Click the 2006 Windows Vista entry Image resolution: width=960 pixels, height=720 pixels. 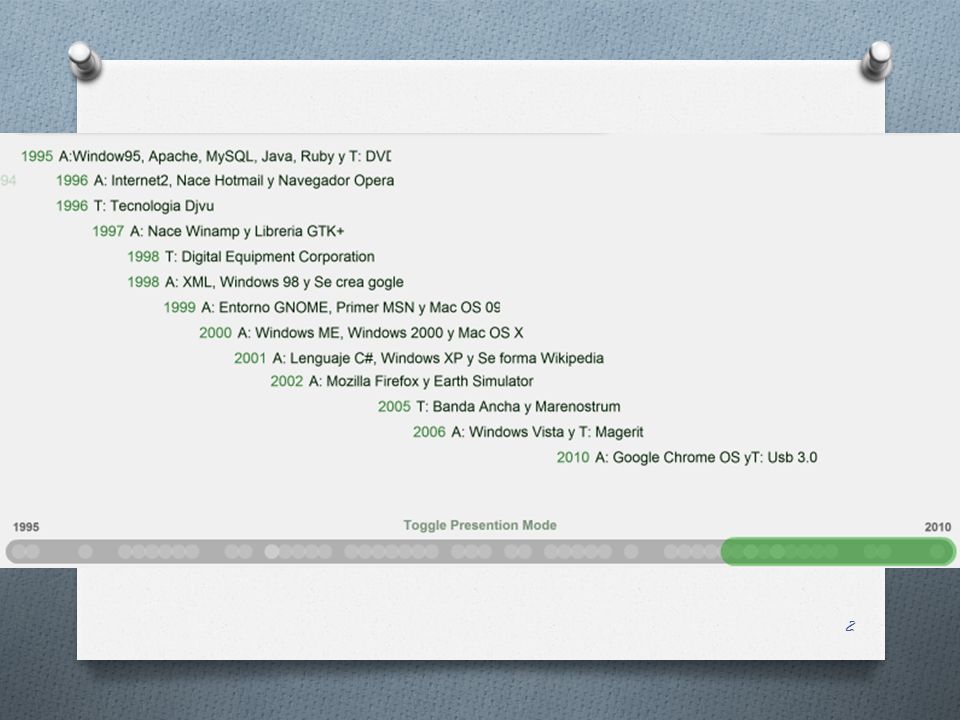(528, 432)
